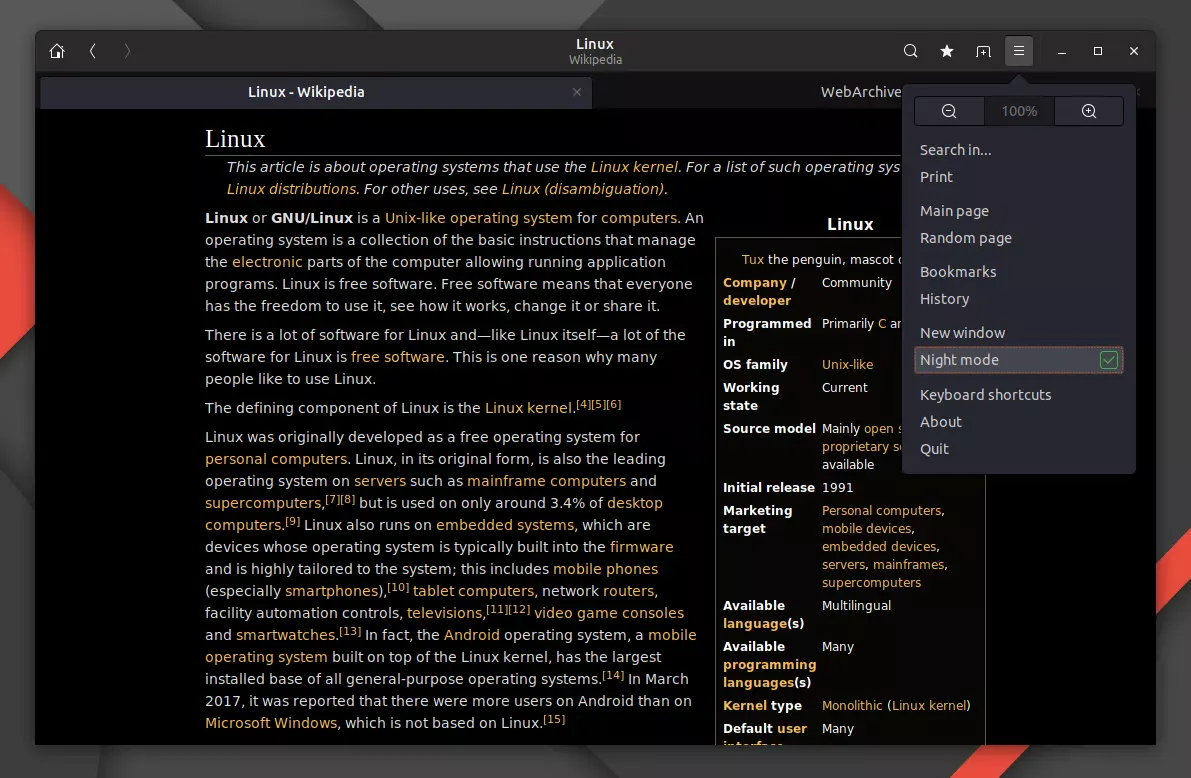This screenshot has height=778, width=1191.
Task: Open the Company link in the infobox
Action: (x=755, y=283)
